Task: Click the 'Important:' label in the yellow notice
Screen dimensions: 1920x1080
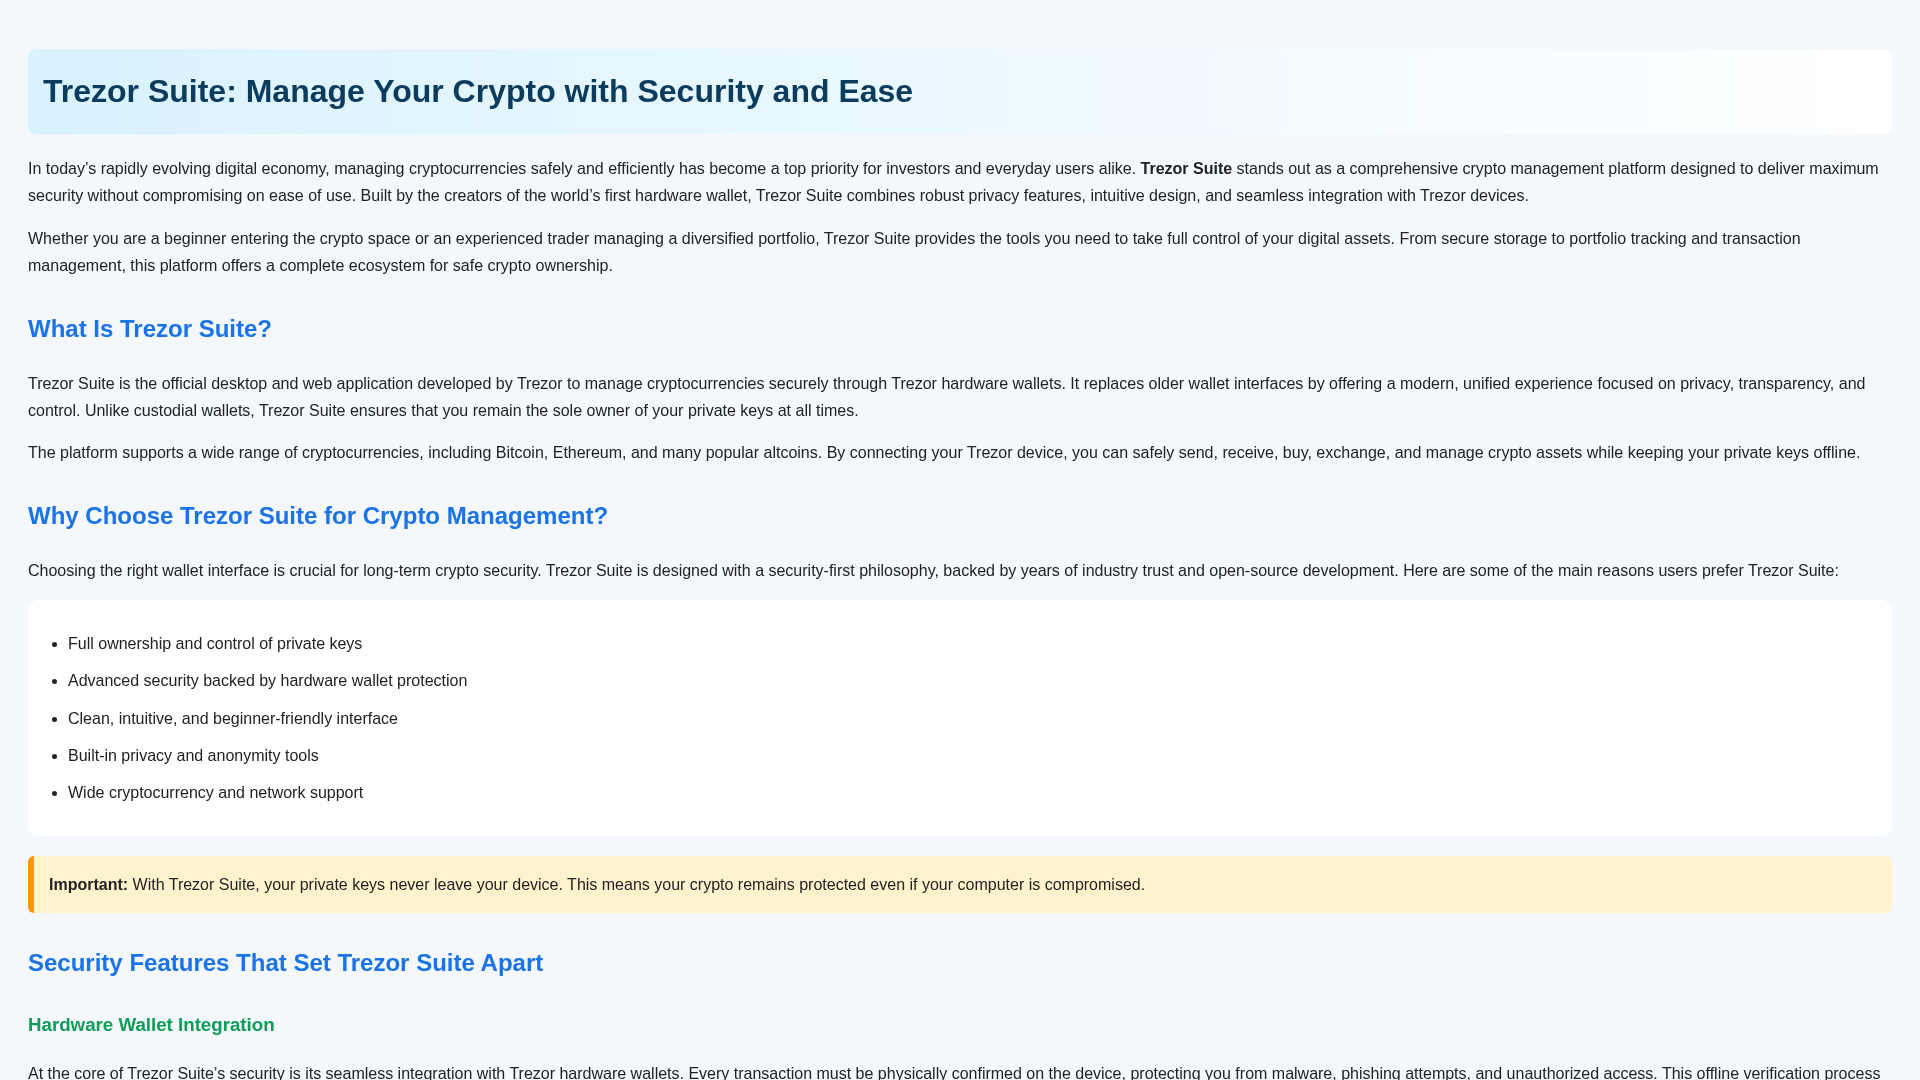Action: tap(88, 885)
